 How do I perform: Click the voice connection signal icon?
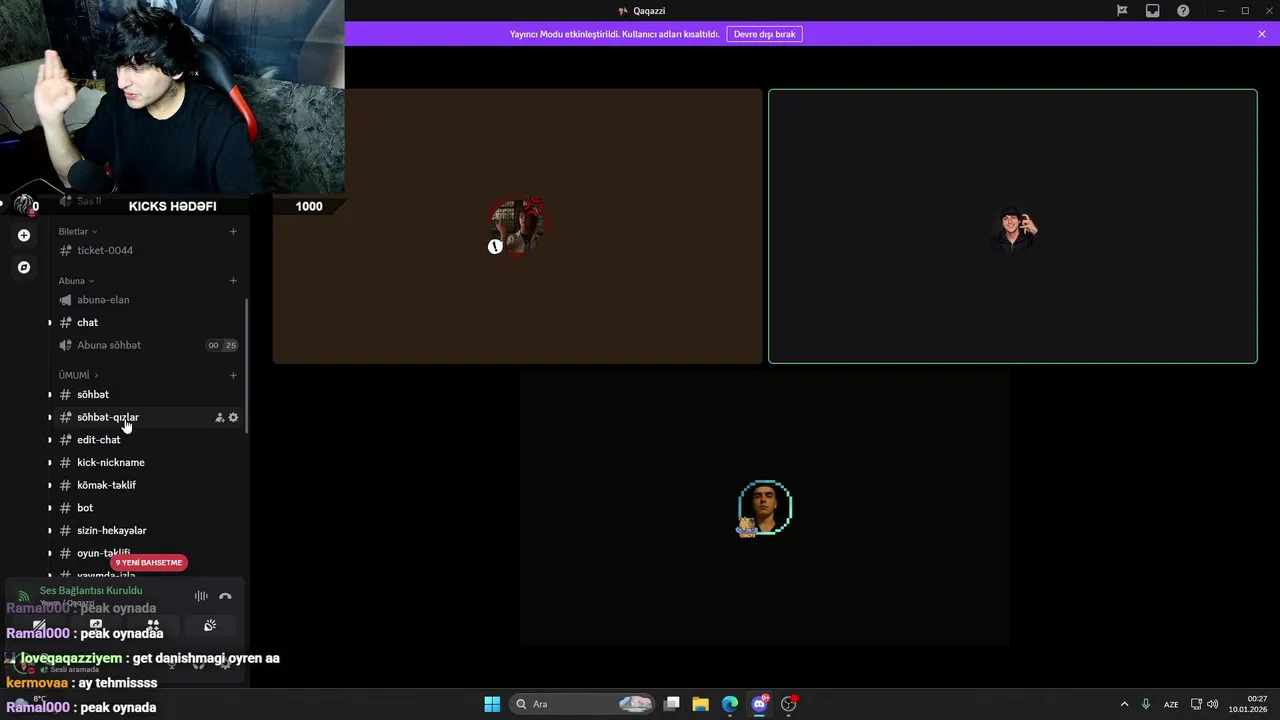click(23, 596)
